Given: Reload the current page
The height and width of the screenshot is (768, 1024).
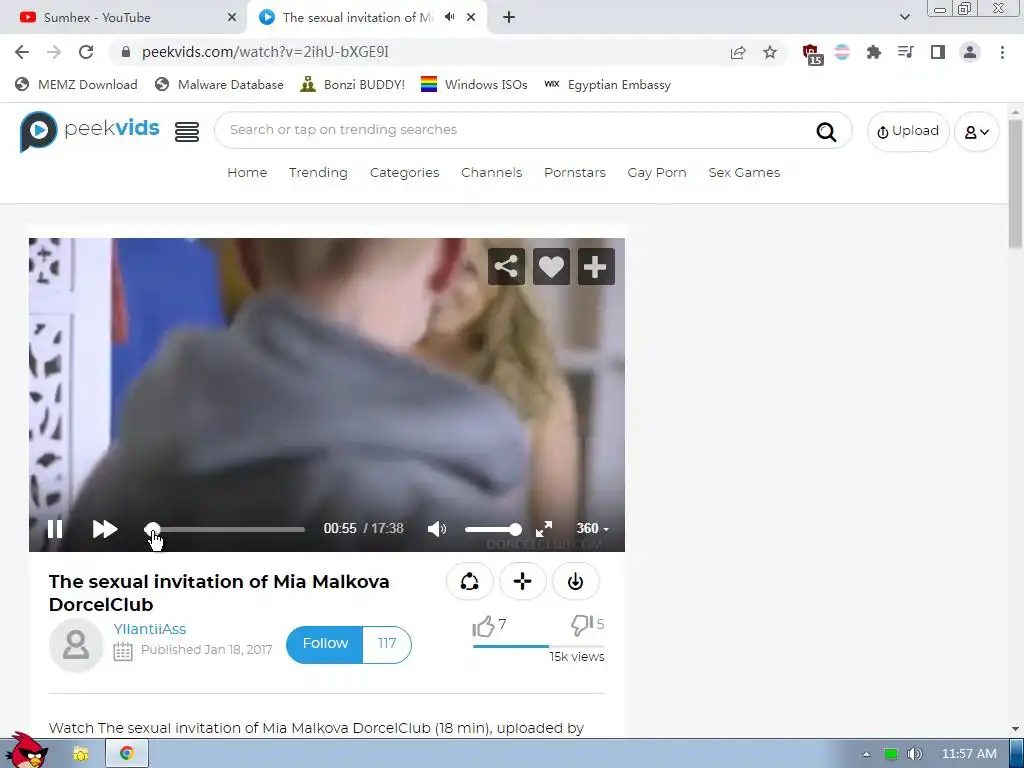Looking at the screenshot, I should click(86, 52).
